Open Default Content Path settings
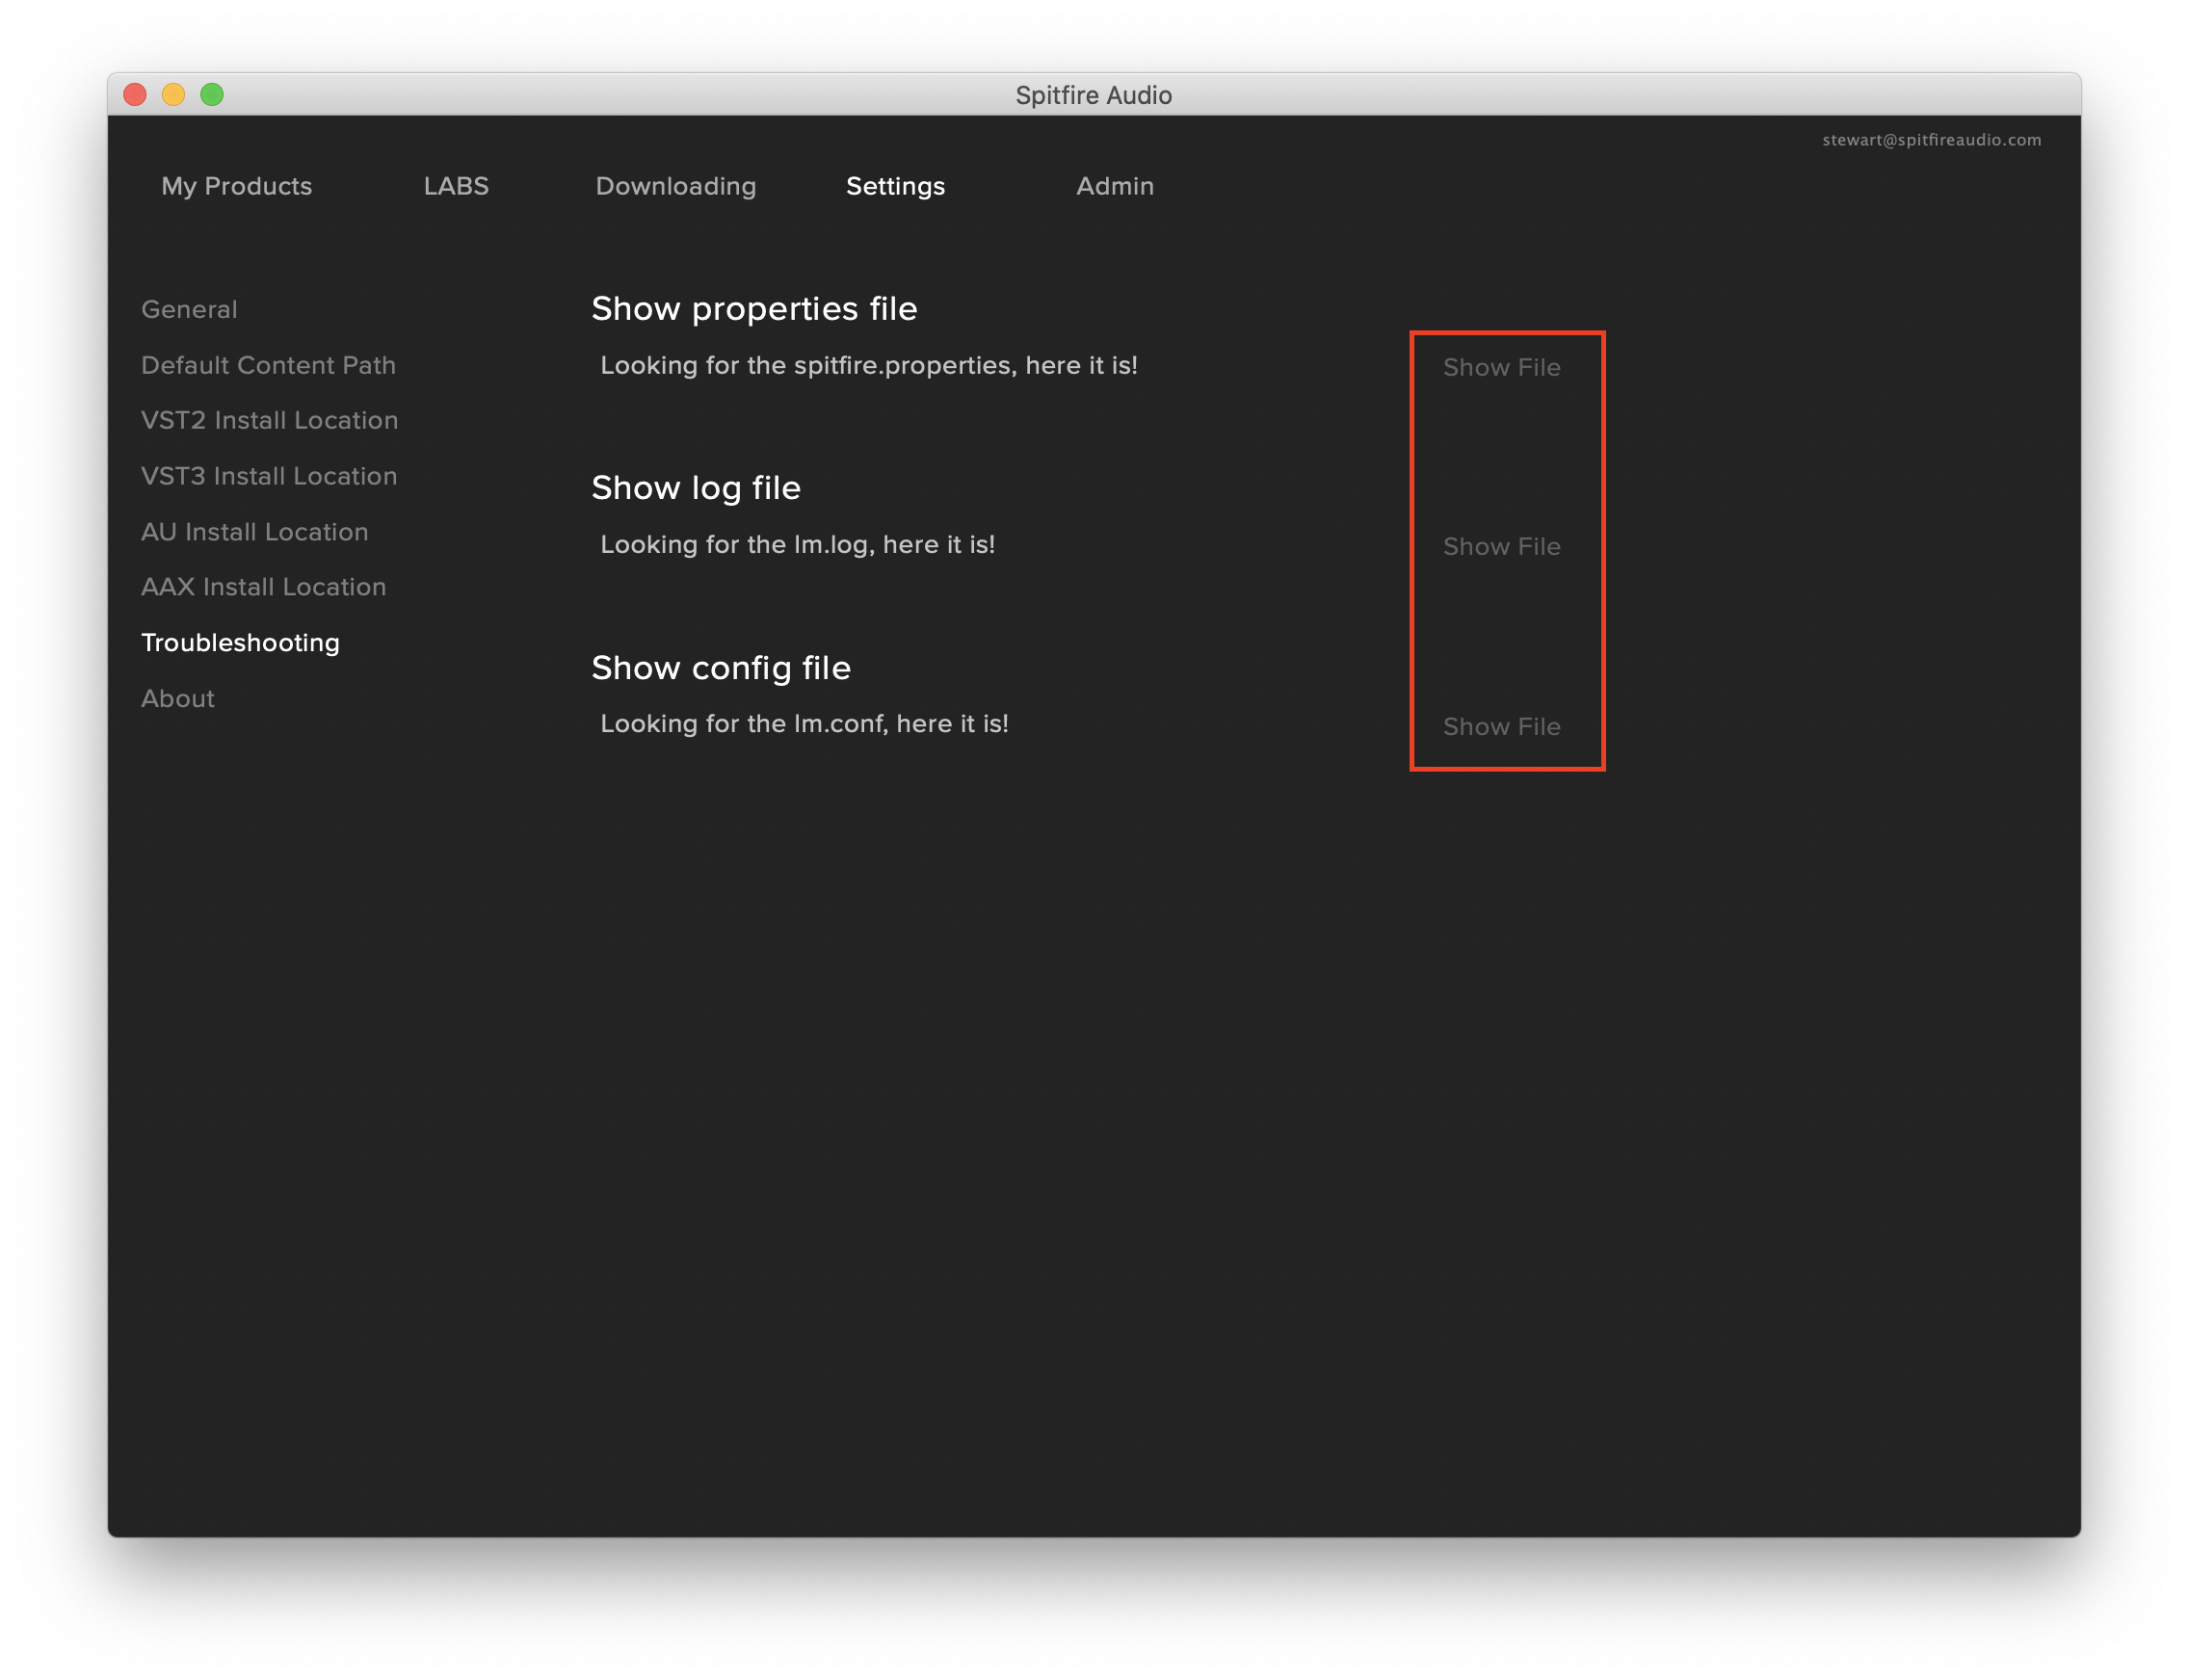This screenshot has height=1680, width=2189. coord(268,365)
